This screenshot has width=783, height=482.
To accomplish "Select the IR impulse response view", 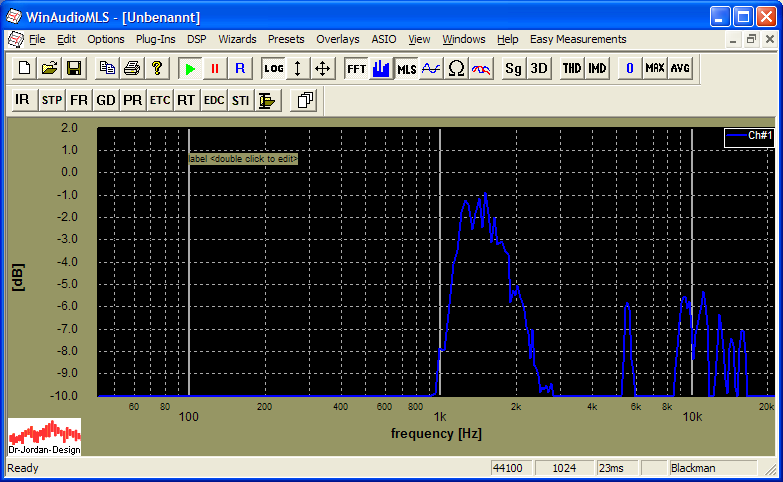I will coord(22,100).
